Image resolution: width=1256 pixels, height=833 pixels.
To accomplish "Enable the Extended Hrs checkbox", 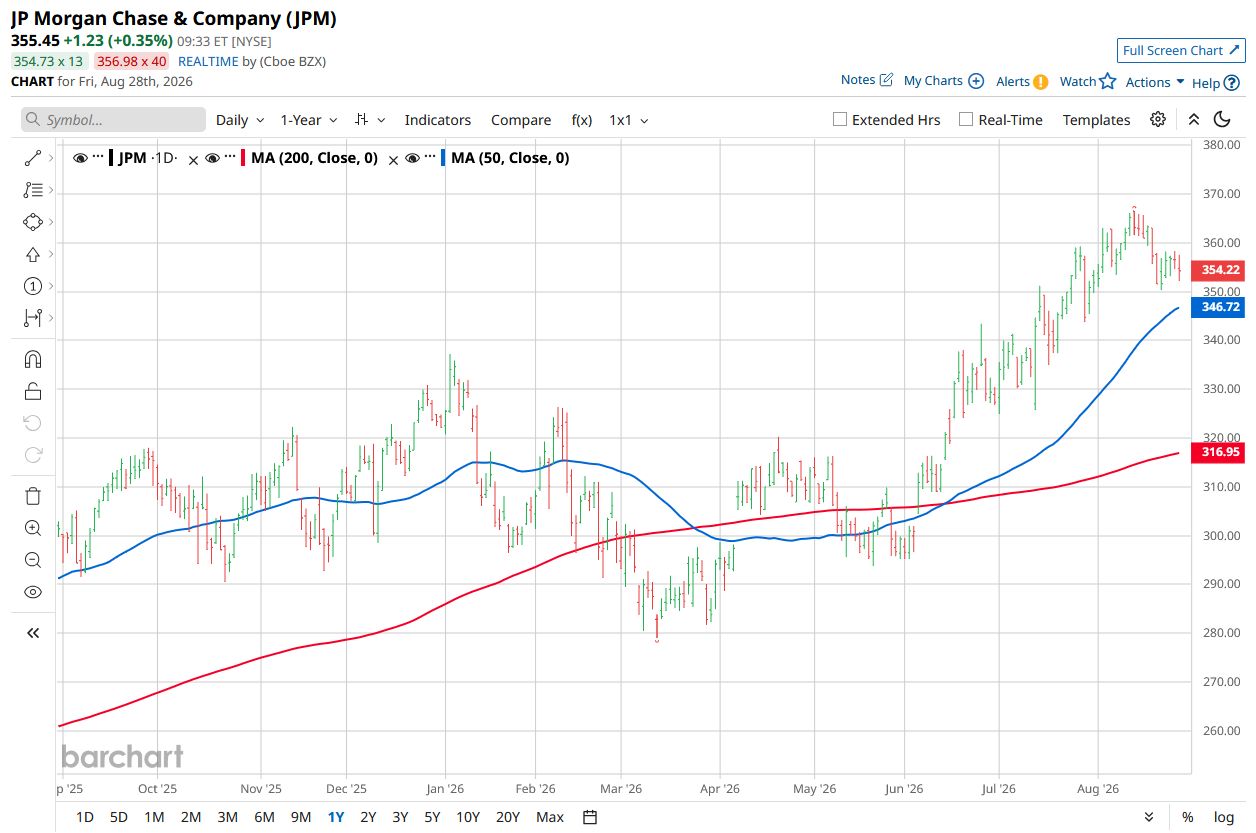I will (x=840, y=119).
